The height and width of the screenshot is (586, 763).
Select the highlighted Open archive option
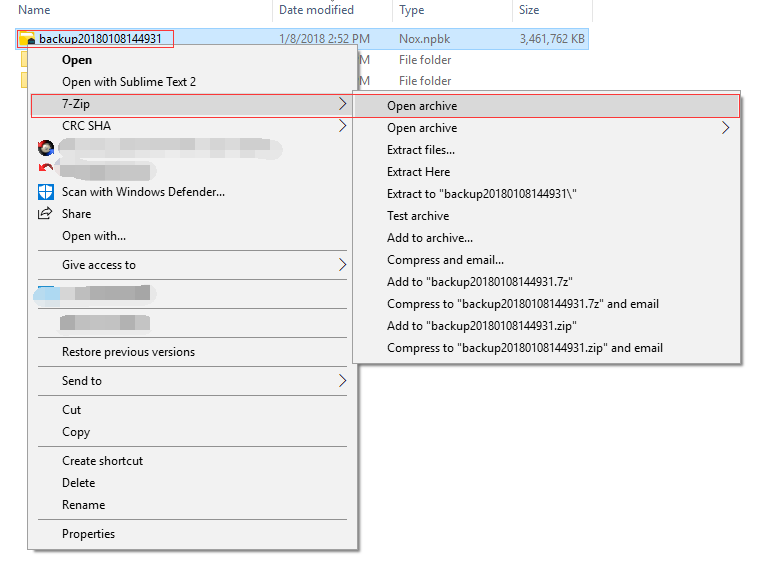point(422,106)
